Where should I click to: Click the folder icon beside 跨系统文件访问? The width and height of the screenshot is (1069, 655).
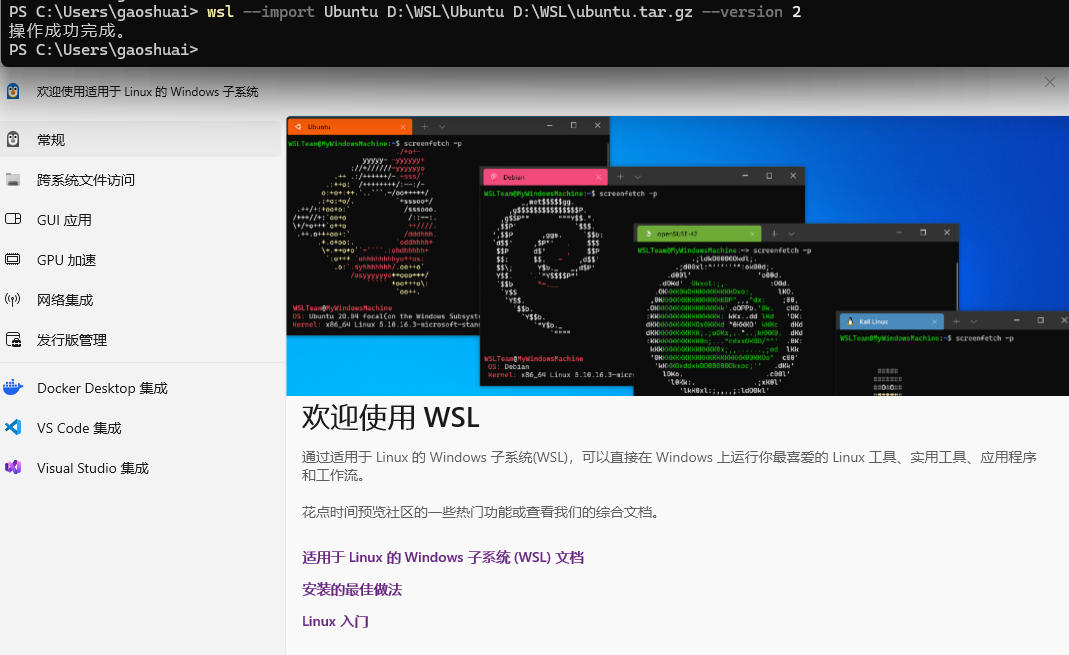[x=13, y=179]
